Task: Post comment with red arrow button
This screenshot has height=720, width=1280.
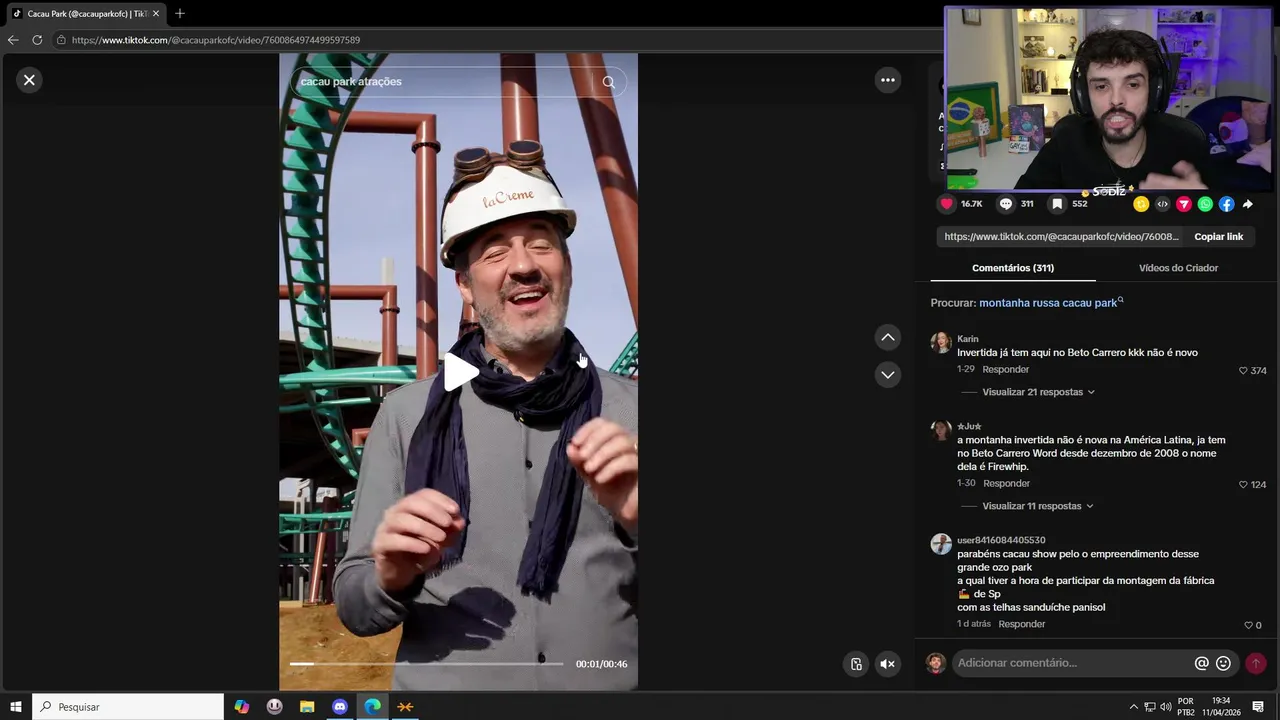Action: (1256, 663)
